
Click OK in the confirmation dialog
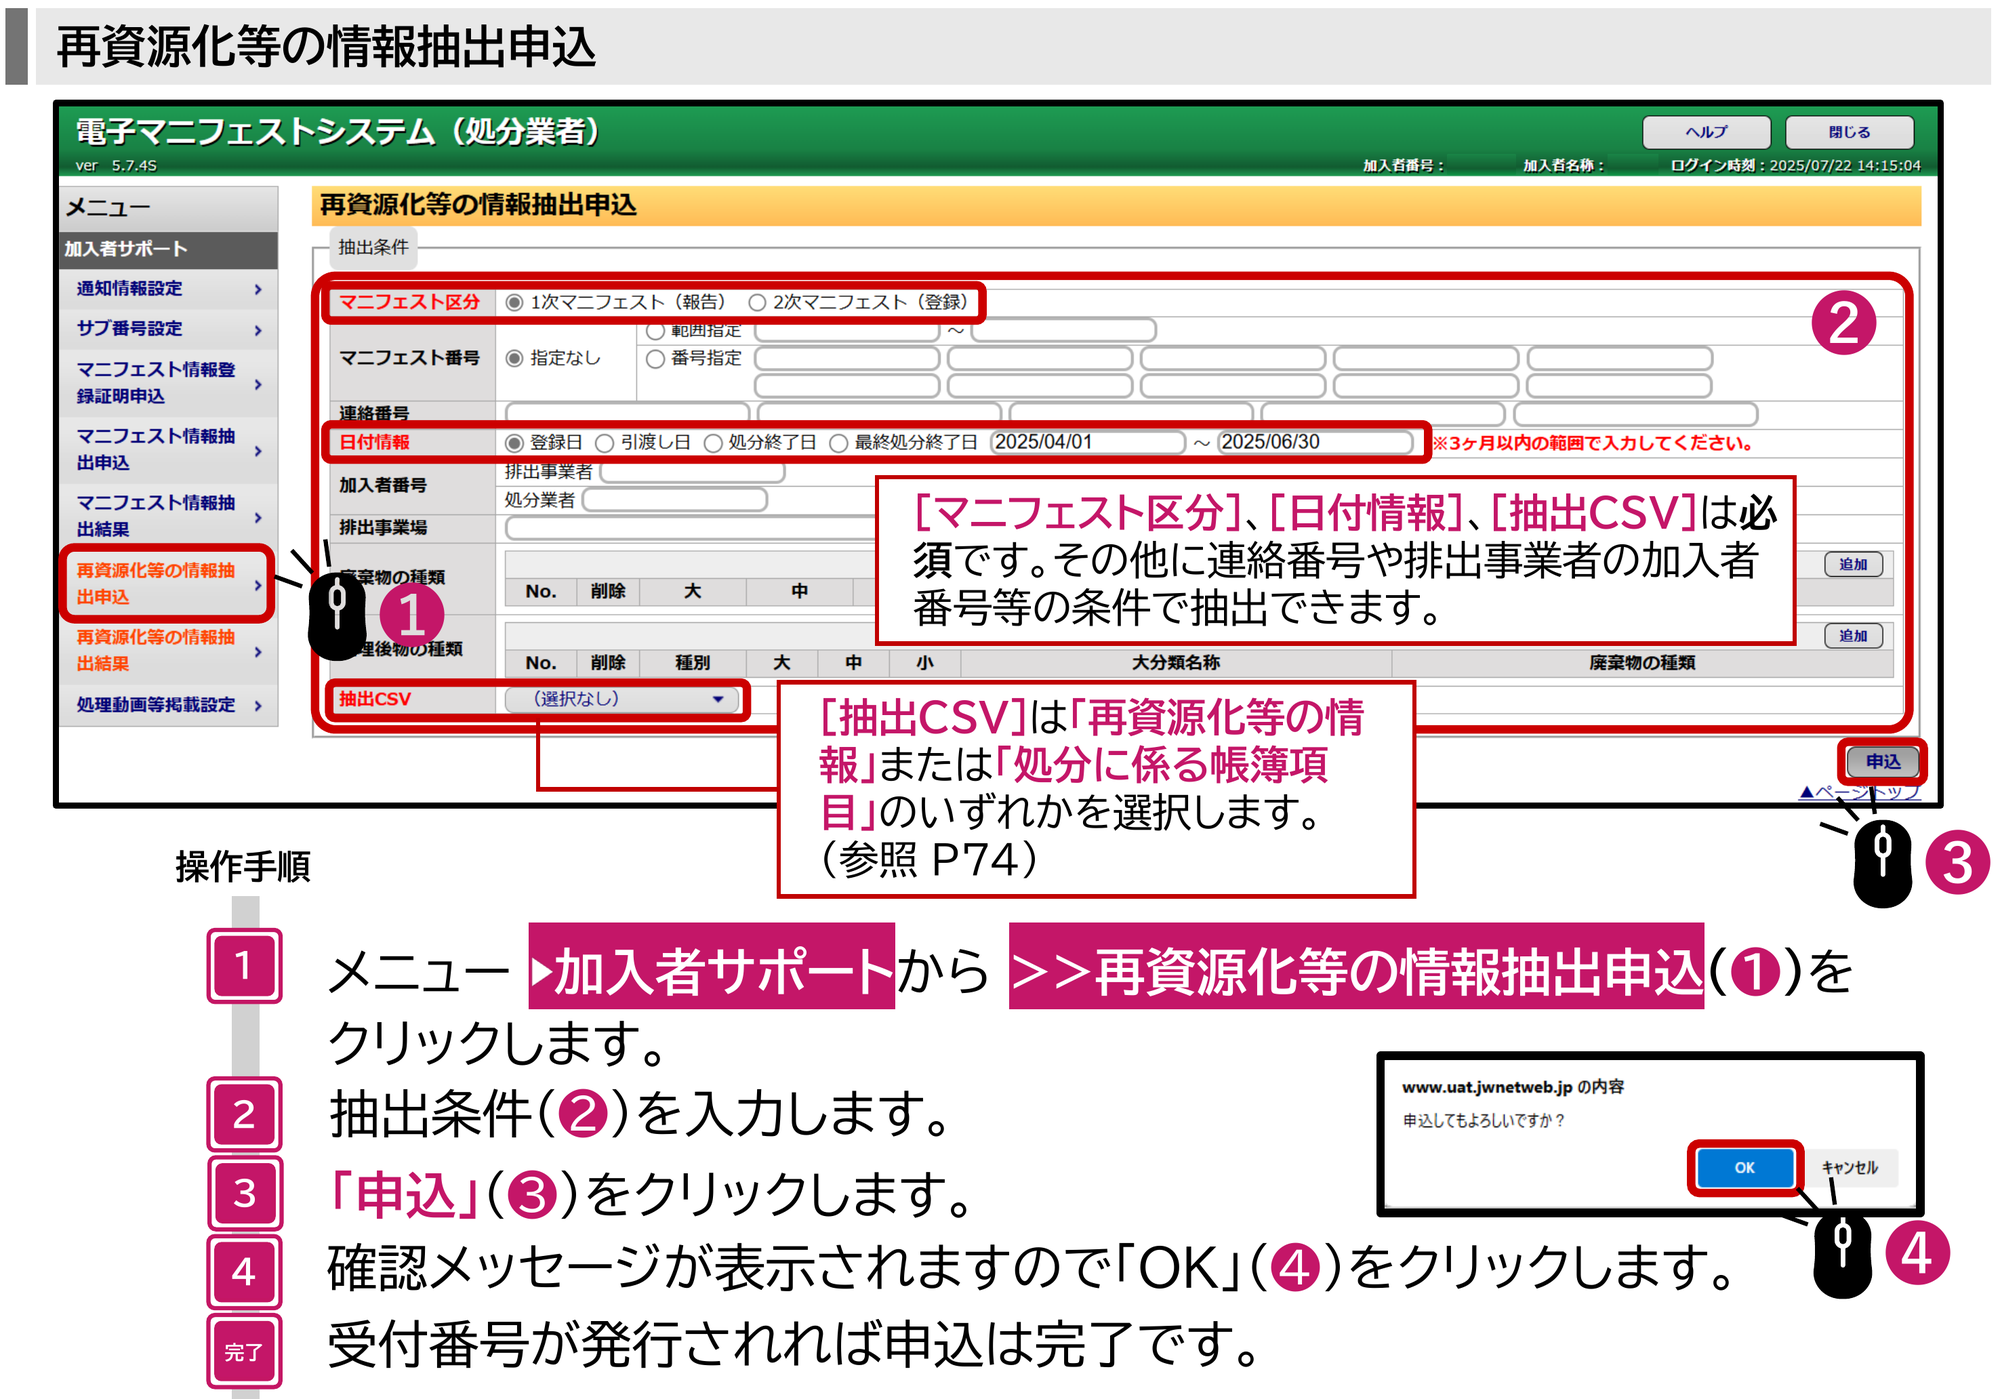pyautogui.click(x=1744, y=1167)
